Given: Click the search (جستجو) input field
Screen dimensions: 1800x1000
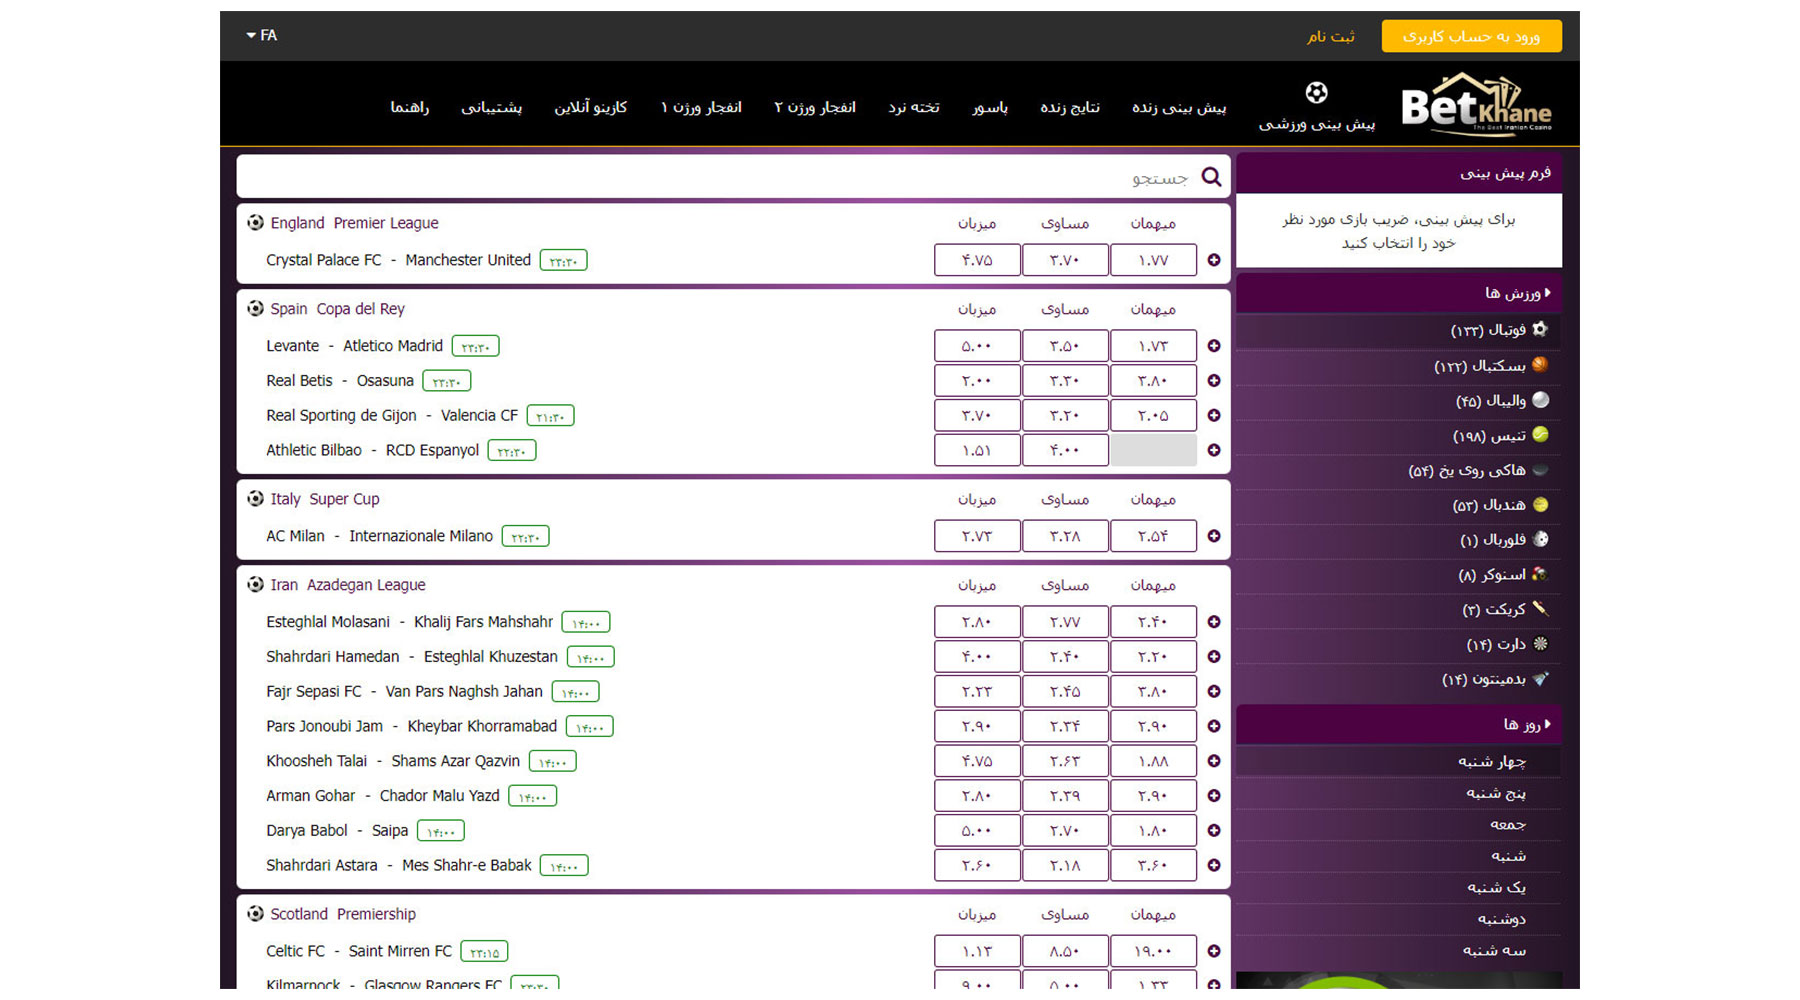Looking at the screenshot, I should point(734,177).
